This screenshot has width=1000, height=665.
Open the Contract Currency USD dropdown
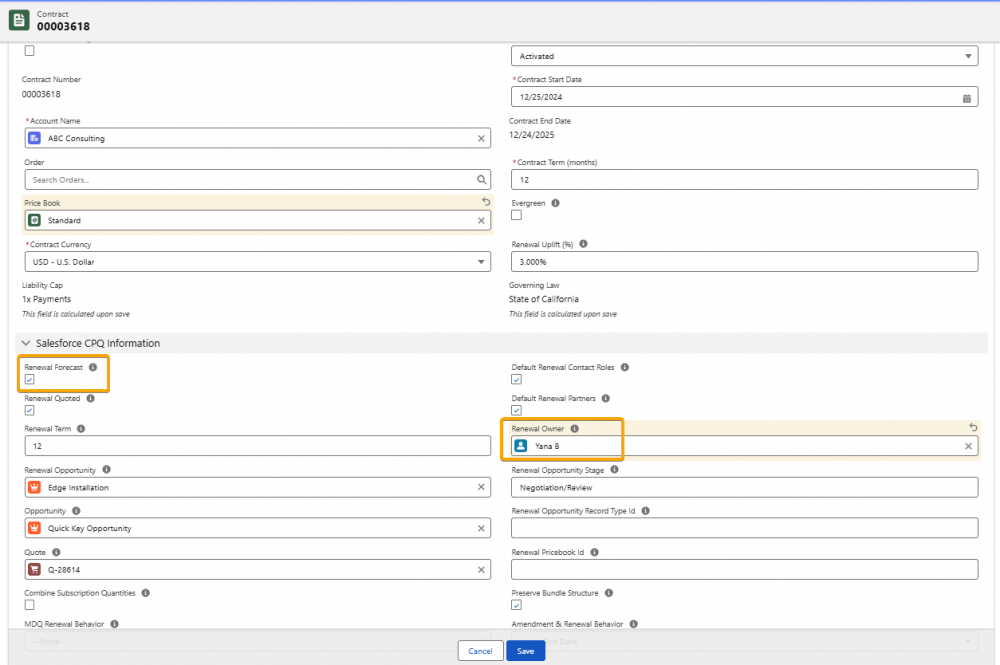[x=258, y=262]
